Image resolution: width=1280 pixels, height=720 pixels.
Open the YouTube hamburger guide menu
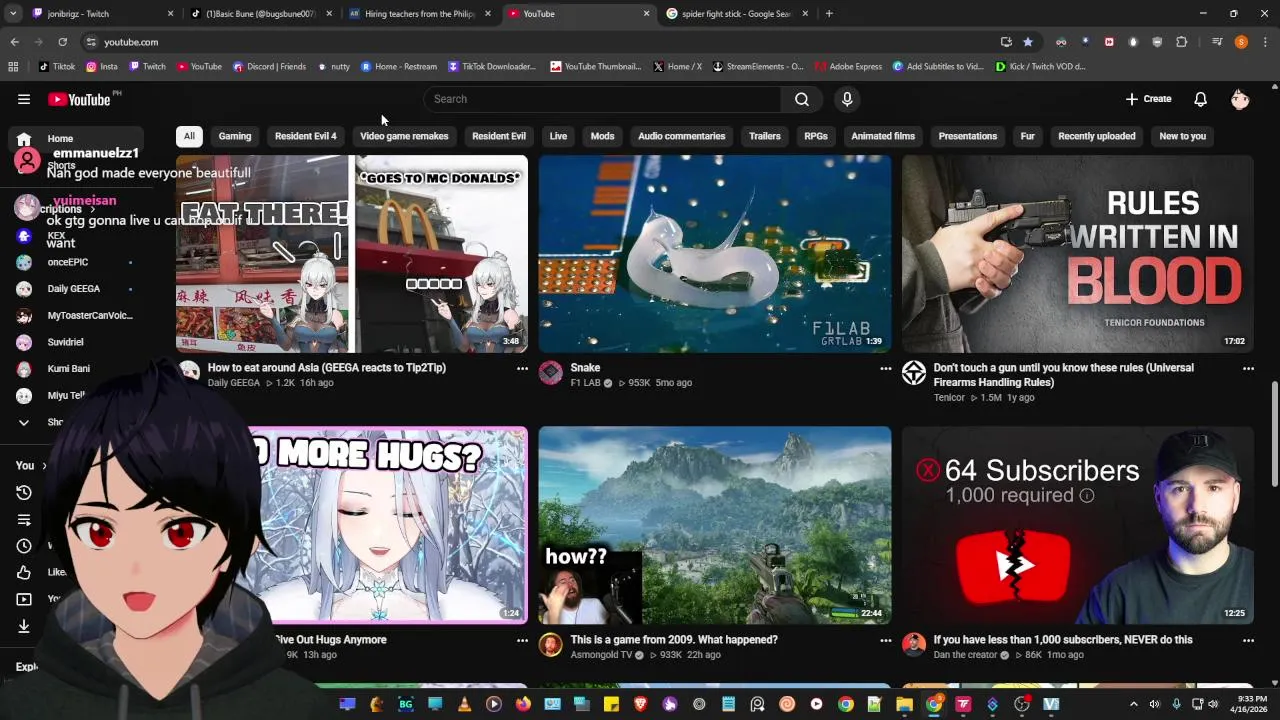(x=24, y=99)
